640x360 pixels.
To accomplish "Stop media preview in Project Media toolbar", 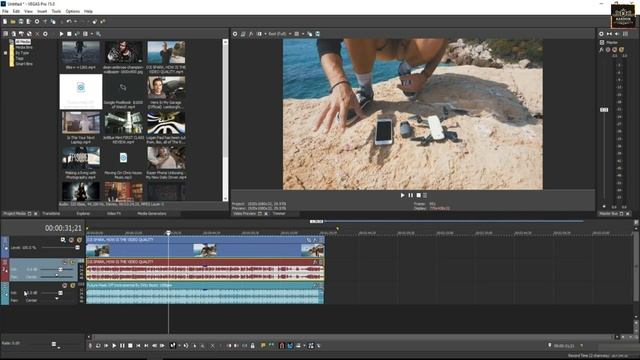I will click(x=69, y=34).
